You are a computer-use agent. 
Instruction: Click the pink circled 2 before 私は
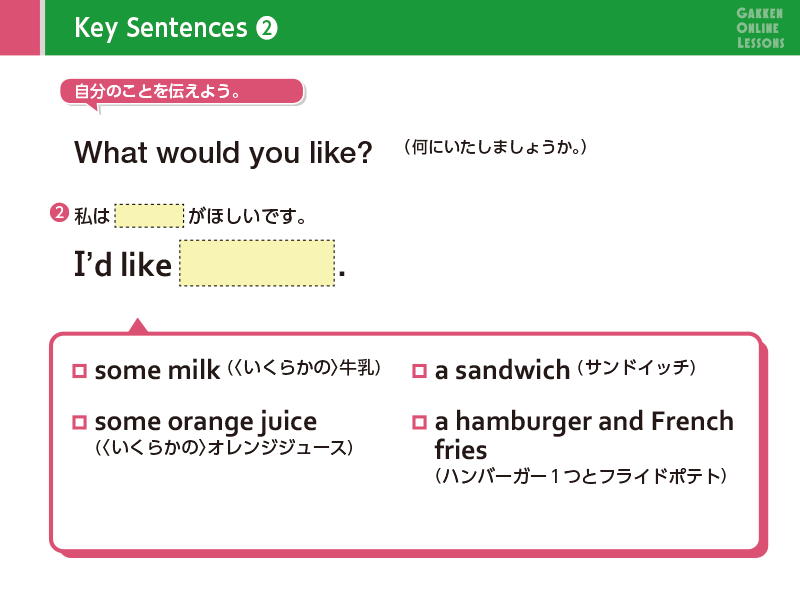pyautogui.click(x=59, y=213)
